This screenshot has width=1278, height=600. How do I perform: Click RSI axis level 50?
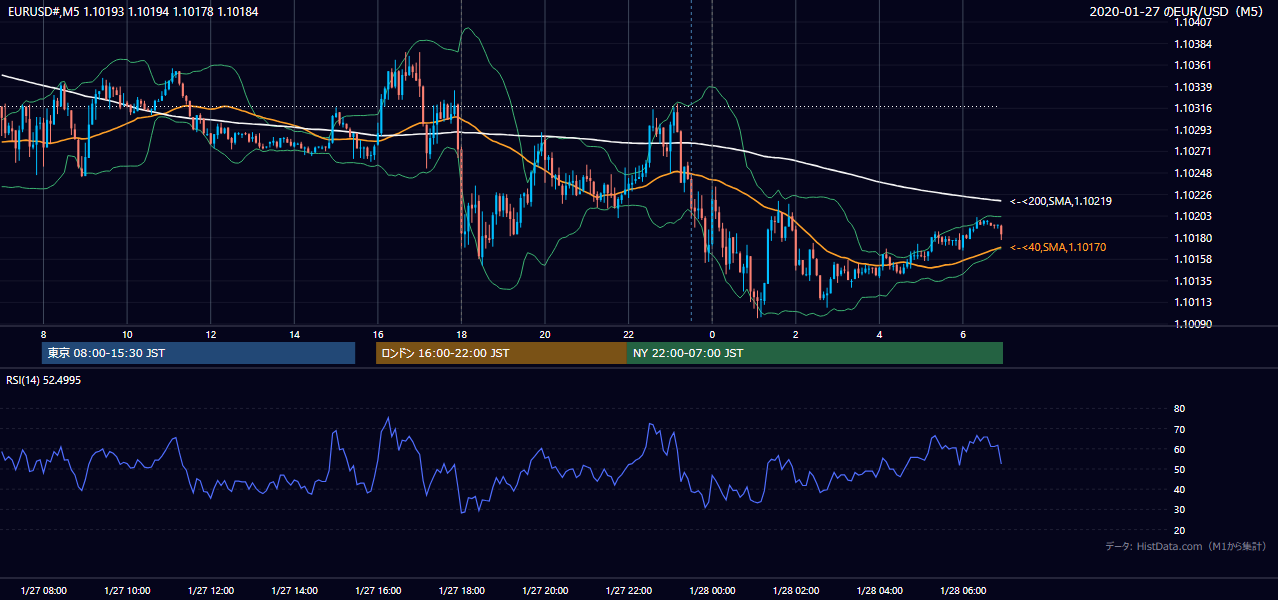click(x=1179, y=469)
